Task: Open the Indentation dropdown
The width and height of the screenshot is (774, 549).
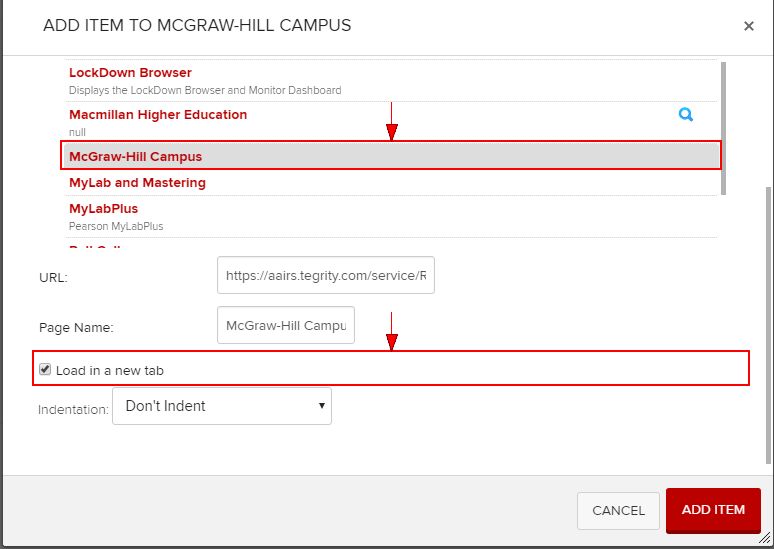Action: tap(222, 406)
